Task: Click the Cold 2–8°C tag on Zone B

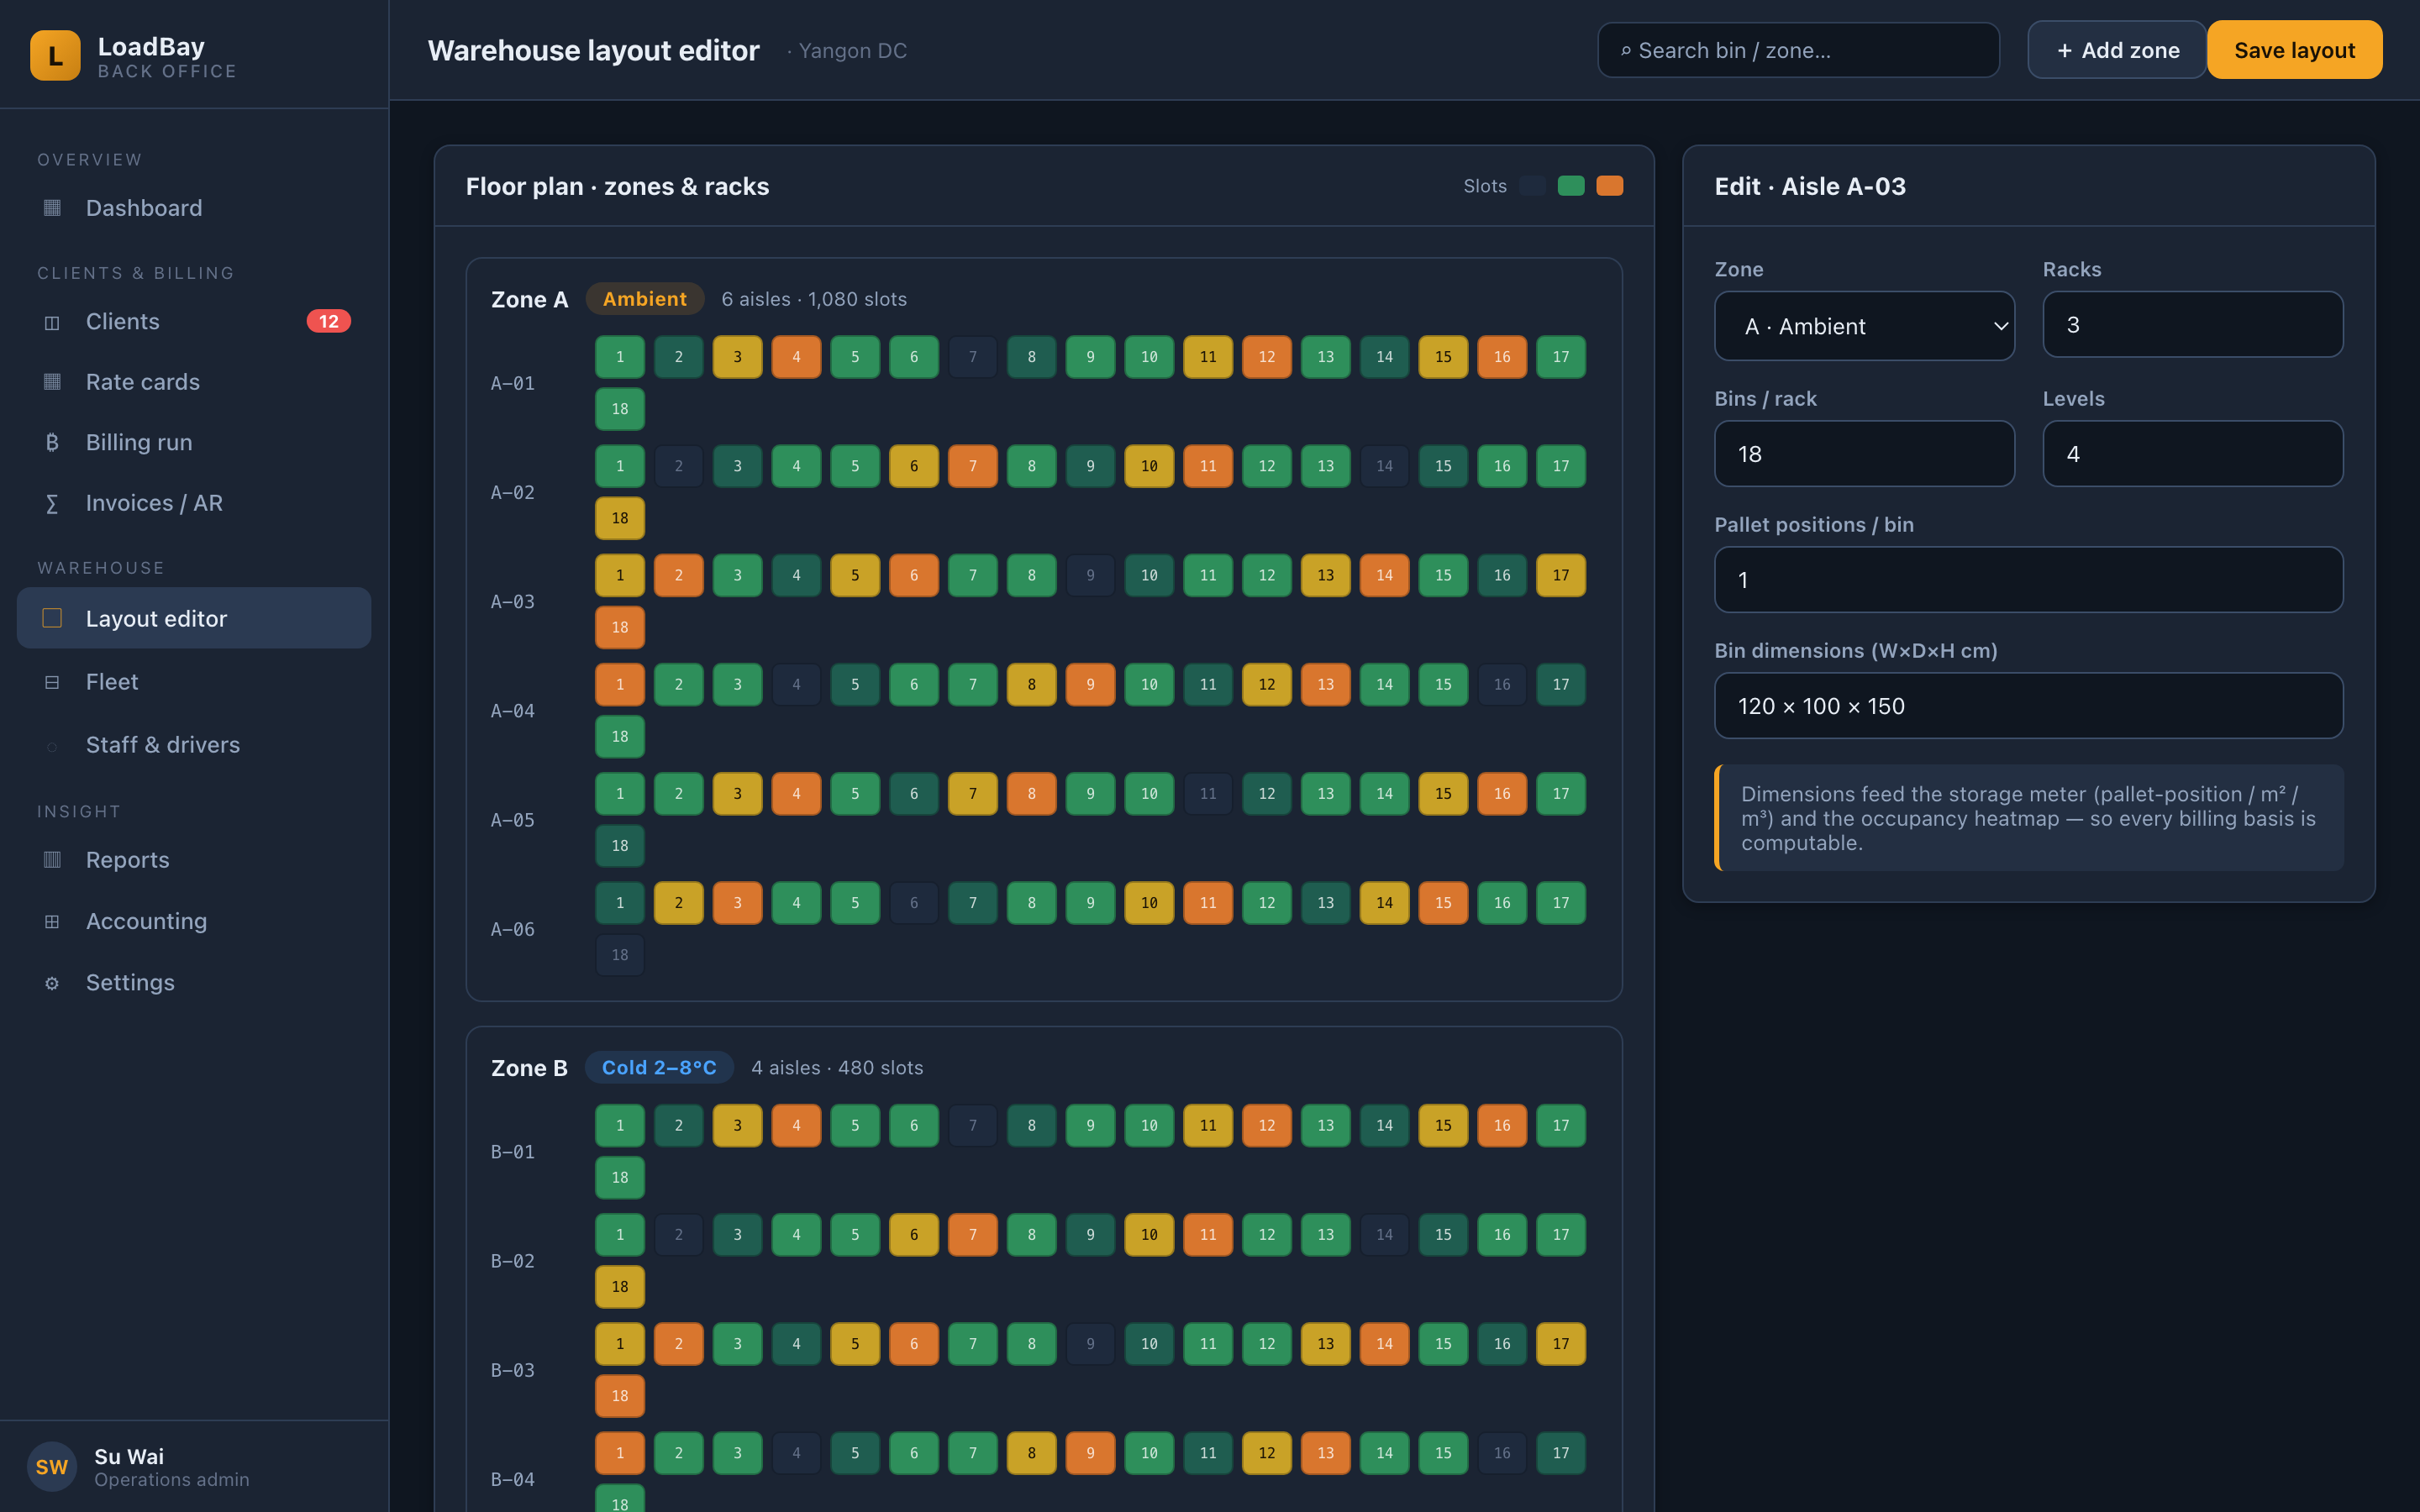Action: pos(659,1068)
